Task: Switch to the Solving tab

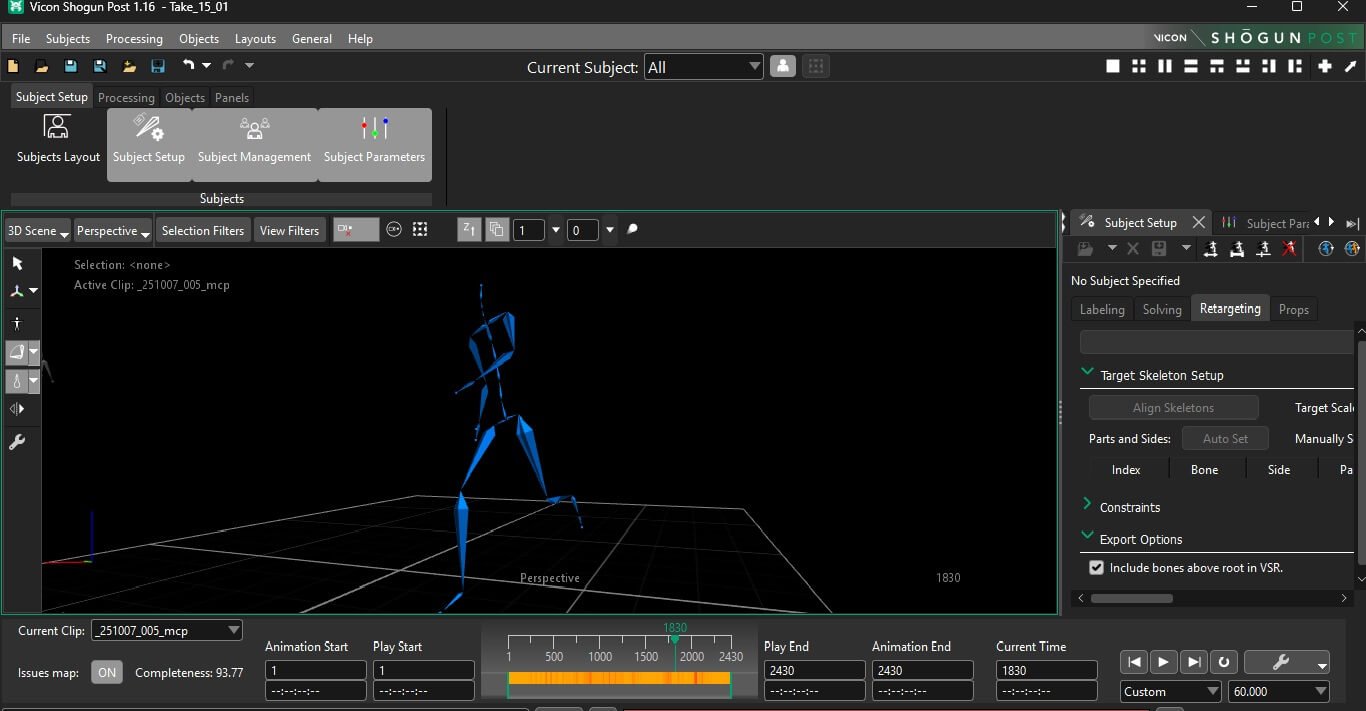Action: point(1162,309)
